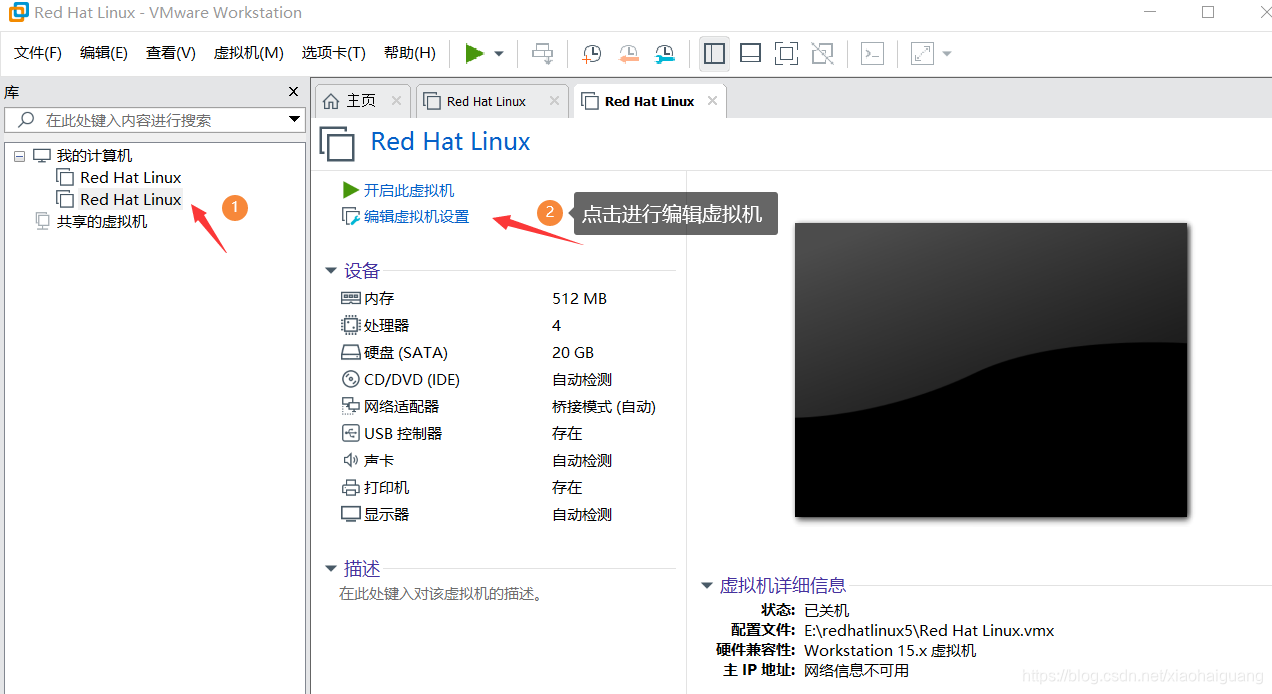The height and width of the screenshot is (694, 1272).
Task: Toggle the thumbnail bar view icon
Action: 750,53
